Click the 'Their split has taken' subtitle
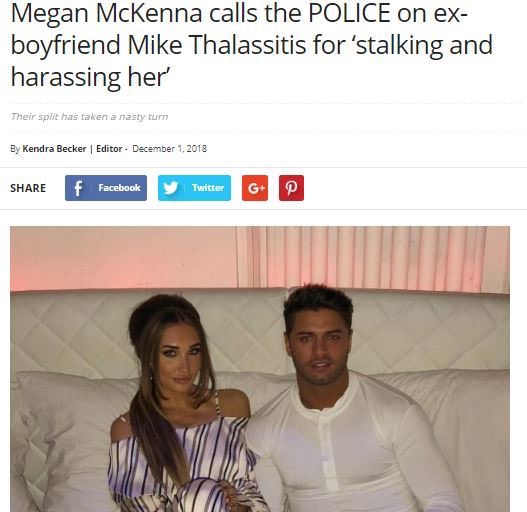Viewport: 527px width, 512px height. coord(89,117)
